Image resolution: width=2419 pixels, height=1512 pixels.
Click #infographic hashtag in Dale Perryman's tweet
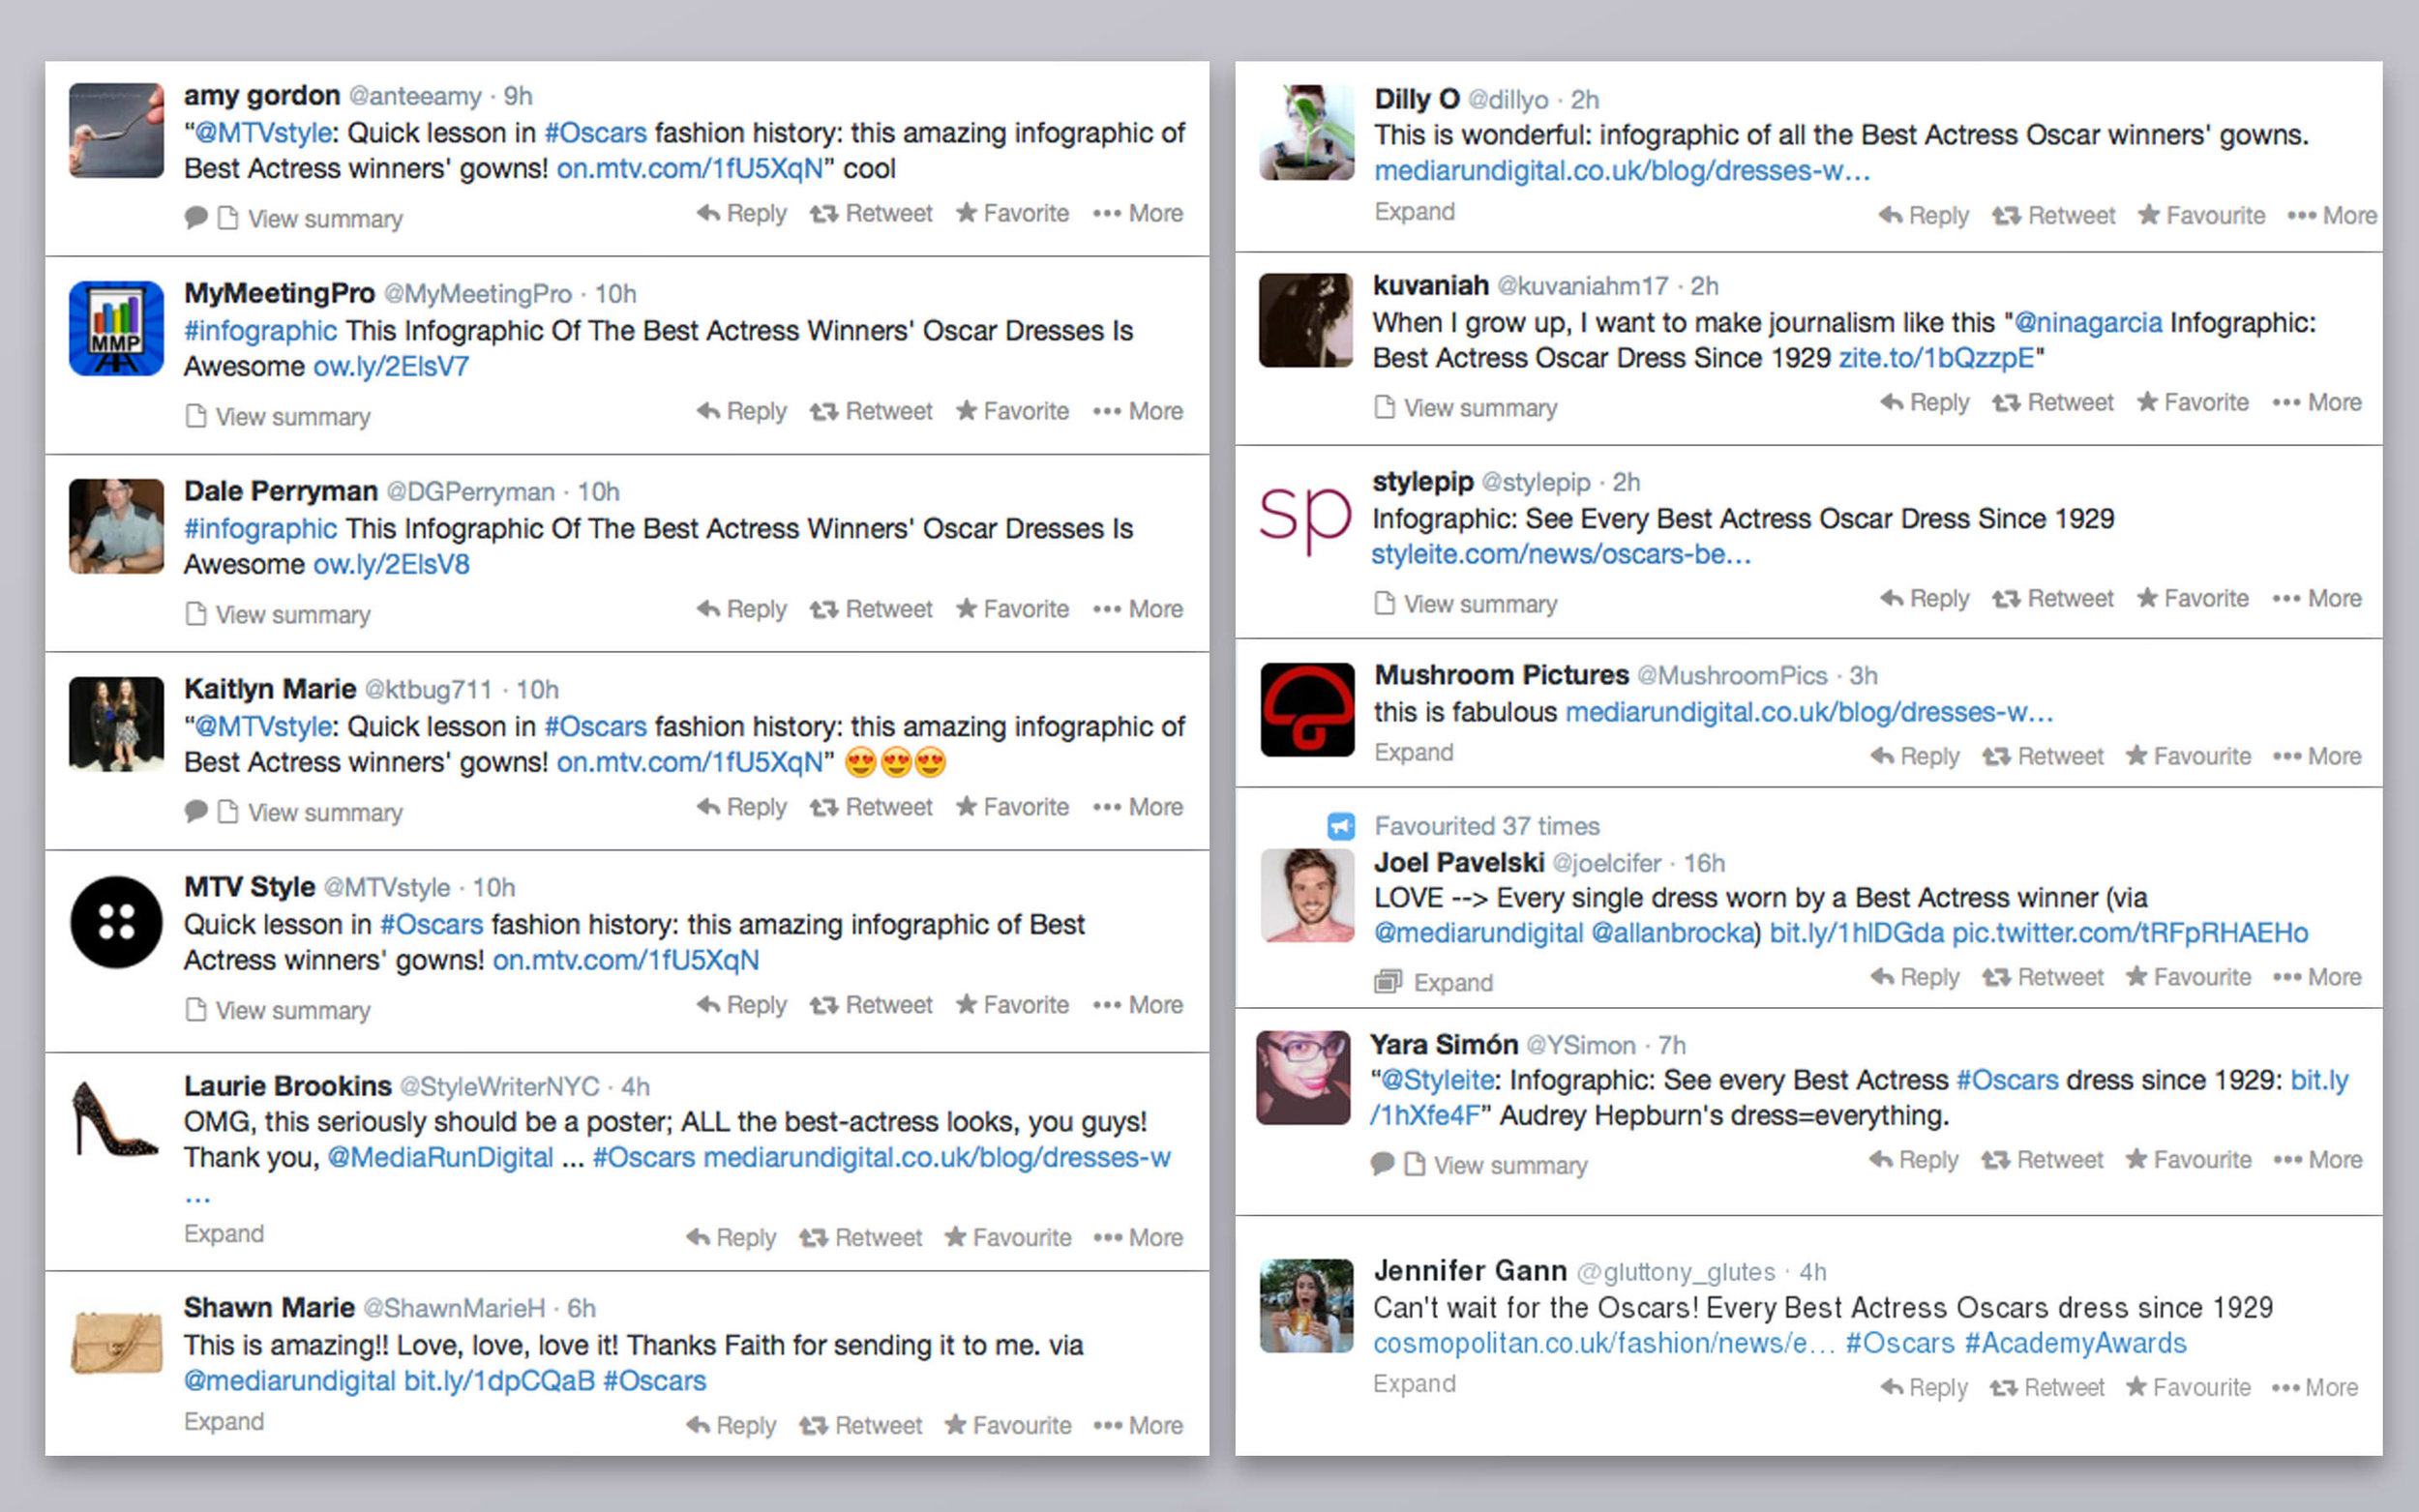coord(260,528)
